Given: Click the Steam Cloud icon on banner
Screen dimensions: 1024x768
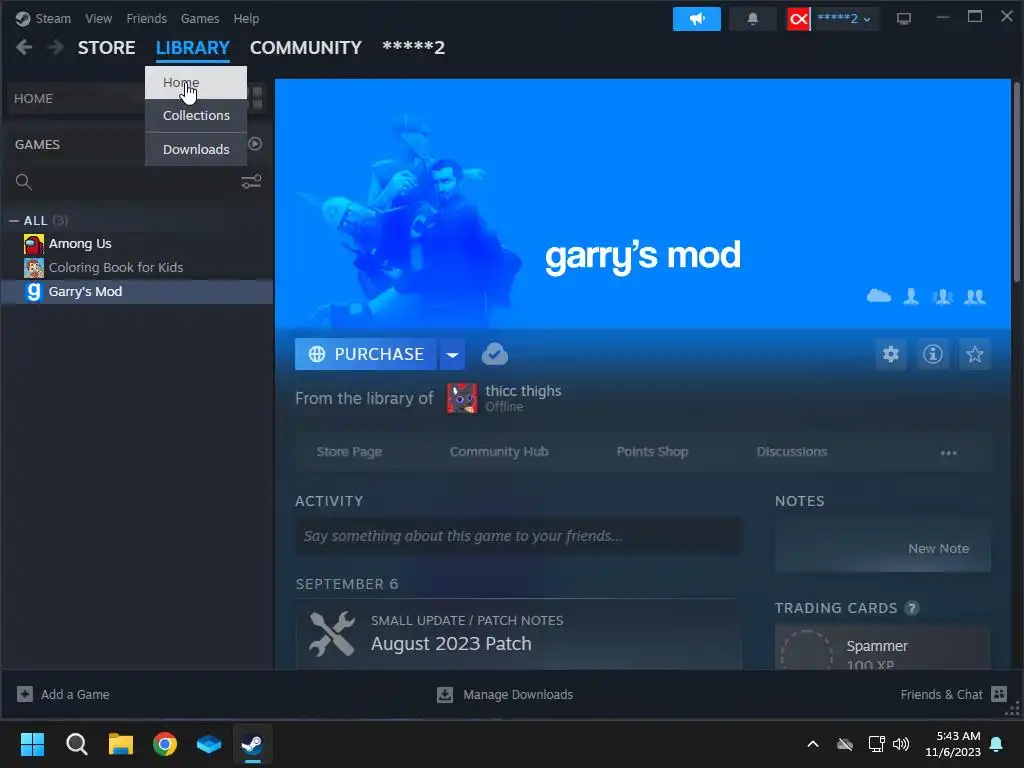Looking at the screenshot, I should [x=878, y=296].
